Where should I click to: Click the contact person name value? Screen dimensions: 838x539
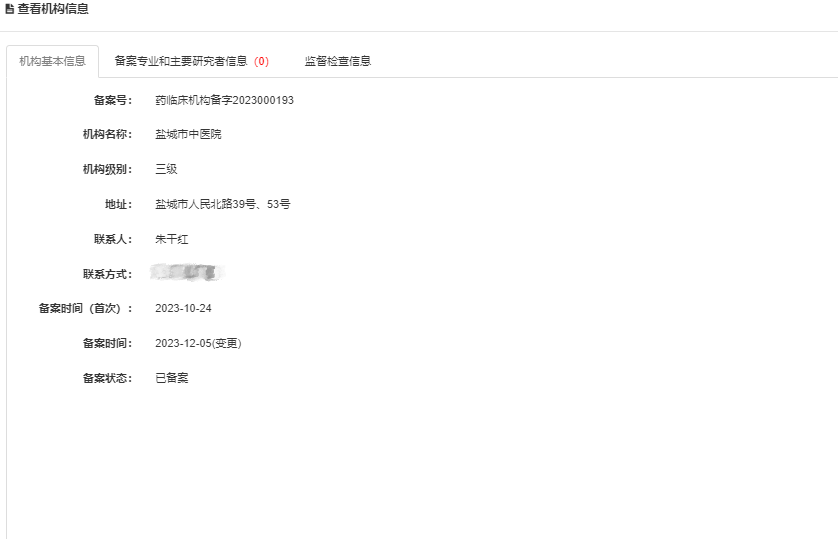pos(172,239)
